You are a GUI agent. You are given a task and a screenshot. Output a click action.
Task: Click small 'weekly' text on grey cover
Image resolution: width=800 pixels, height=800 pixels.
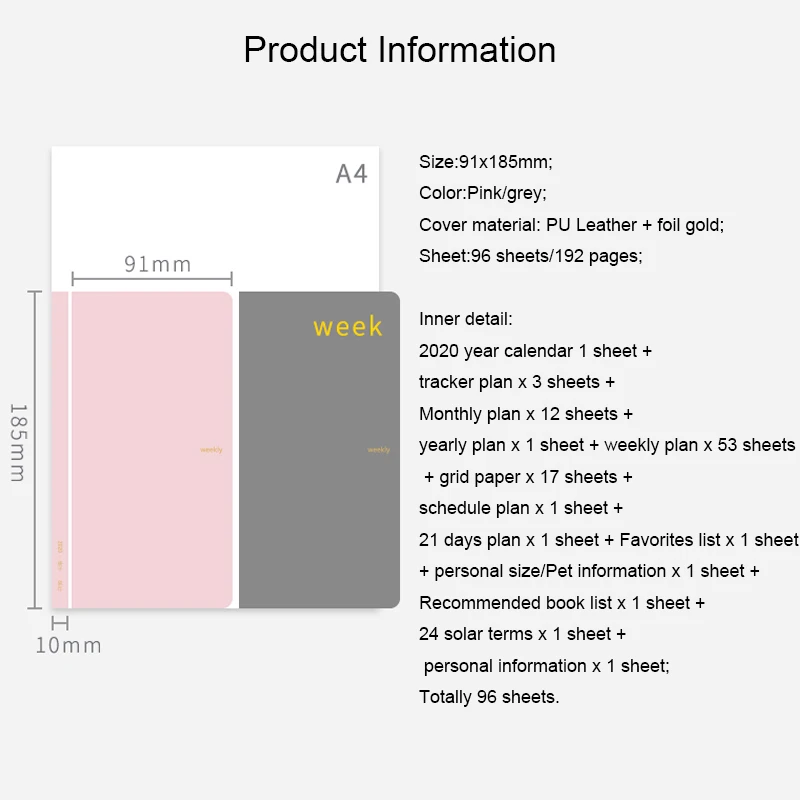(379, 449)
